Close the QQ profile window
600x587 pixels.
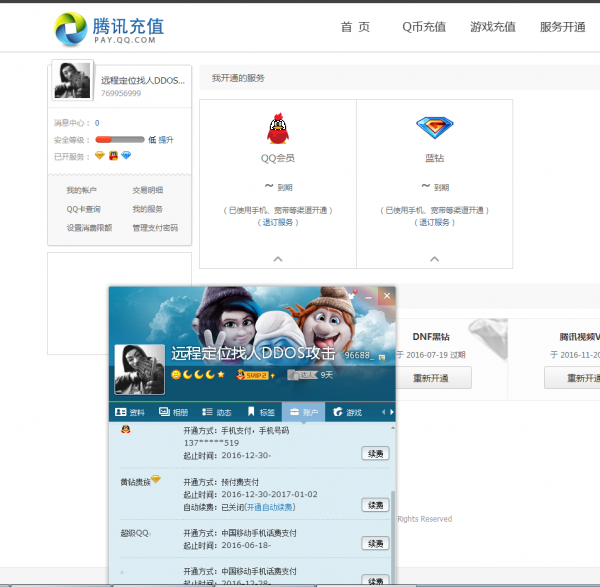coord(387,296)
